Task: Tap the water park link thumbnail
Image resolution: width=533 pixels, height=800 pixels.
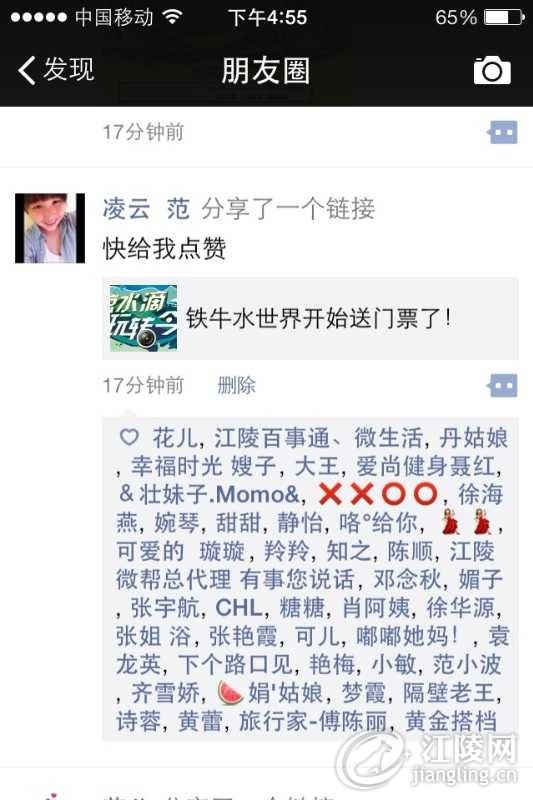Action: tap(143, 318)
